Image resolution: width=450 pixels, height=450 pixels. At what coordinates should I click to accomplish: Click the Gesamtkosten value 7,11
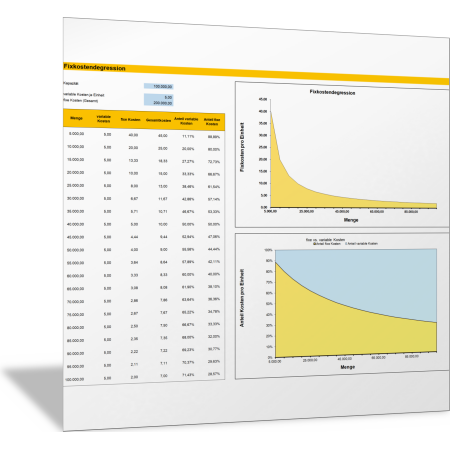tap(164, 363)
